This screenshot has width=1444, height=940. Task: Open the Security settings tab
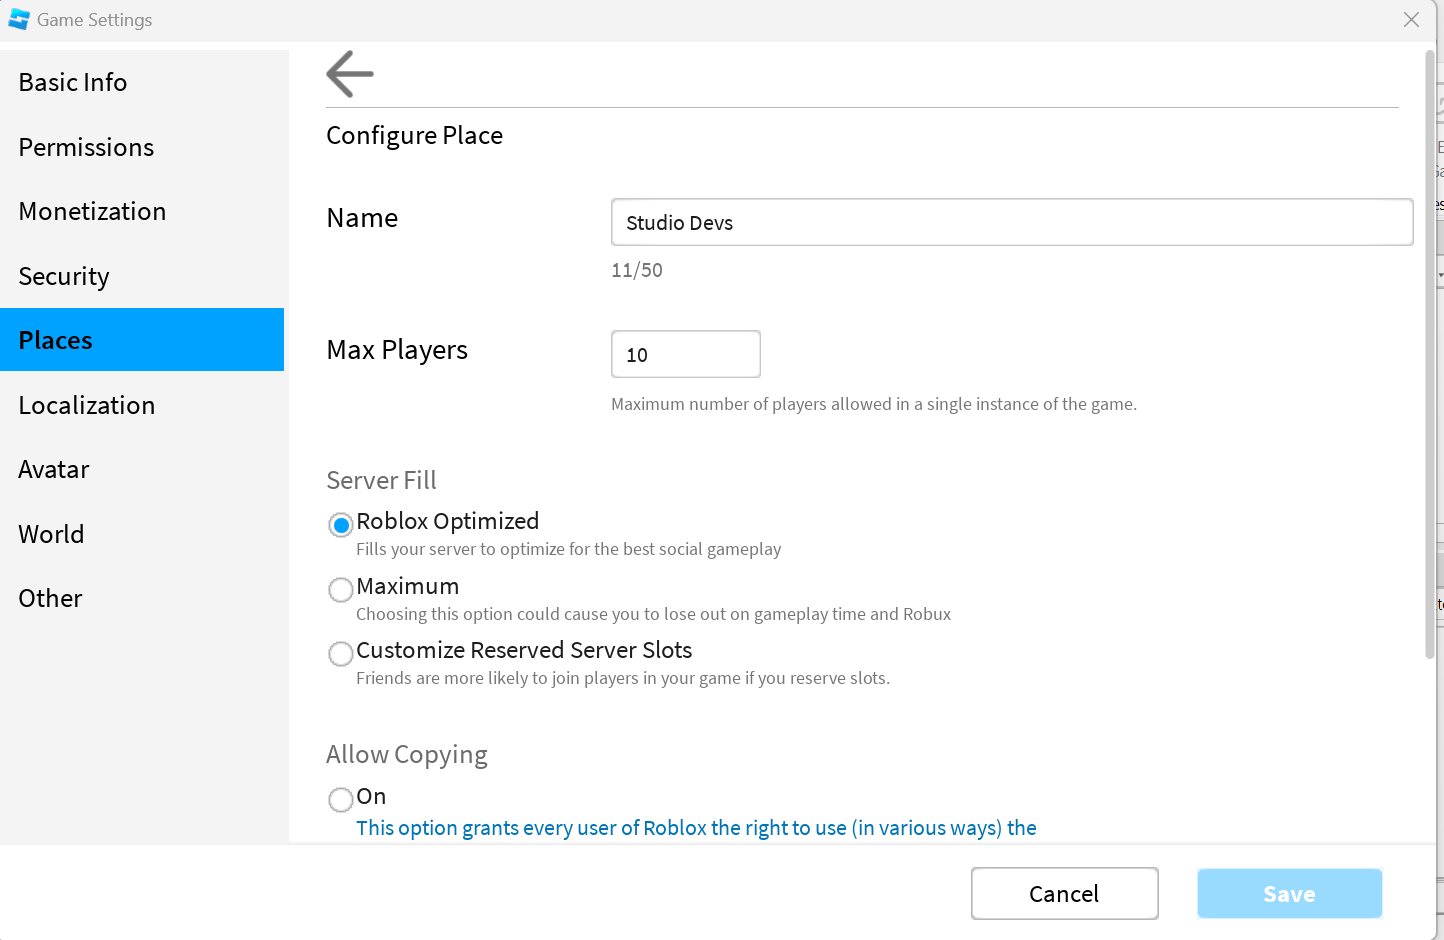[64, 277]
